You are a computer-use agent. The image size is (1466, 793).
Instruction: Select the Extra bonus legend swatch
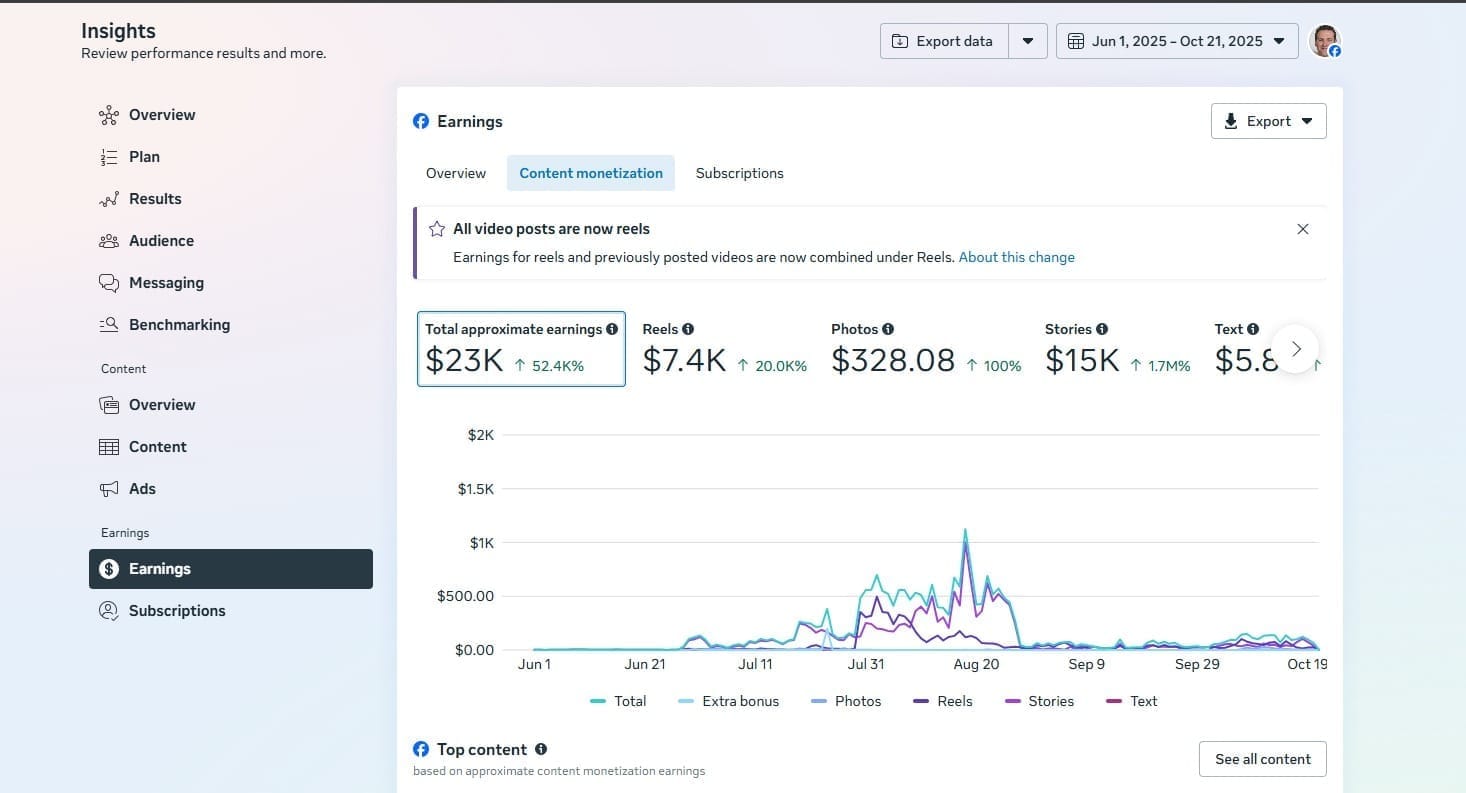tap(686, 701)
